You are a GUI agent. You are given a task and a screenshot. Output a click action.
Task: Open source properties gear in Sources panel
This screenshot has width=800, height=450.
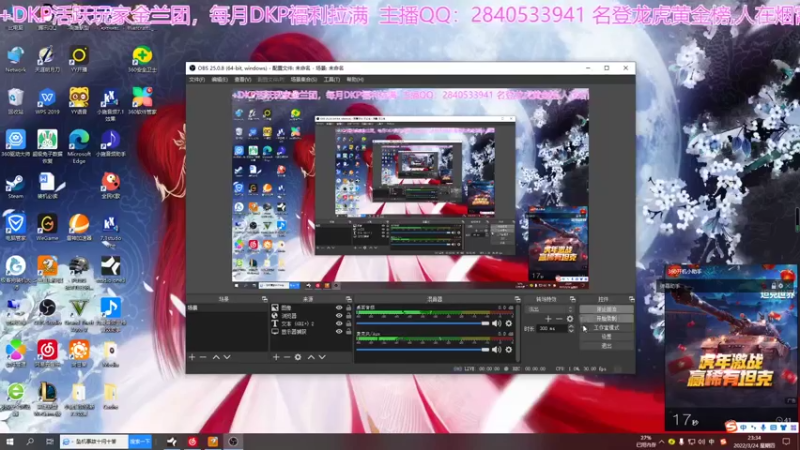[x=298, y=357]
